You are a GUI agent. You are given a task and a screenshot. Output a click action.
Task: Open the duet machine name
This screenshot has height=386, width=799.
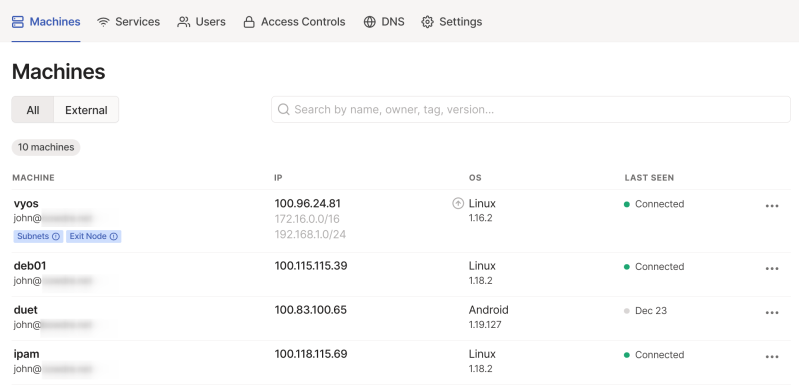[x=25, y=310]
